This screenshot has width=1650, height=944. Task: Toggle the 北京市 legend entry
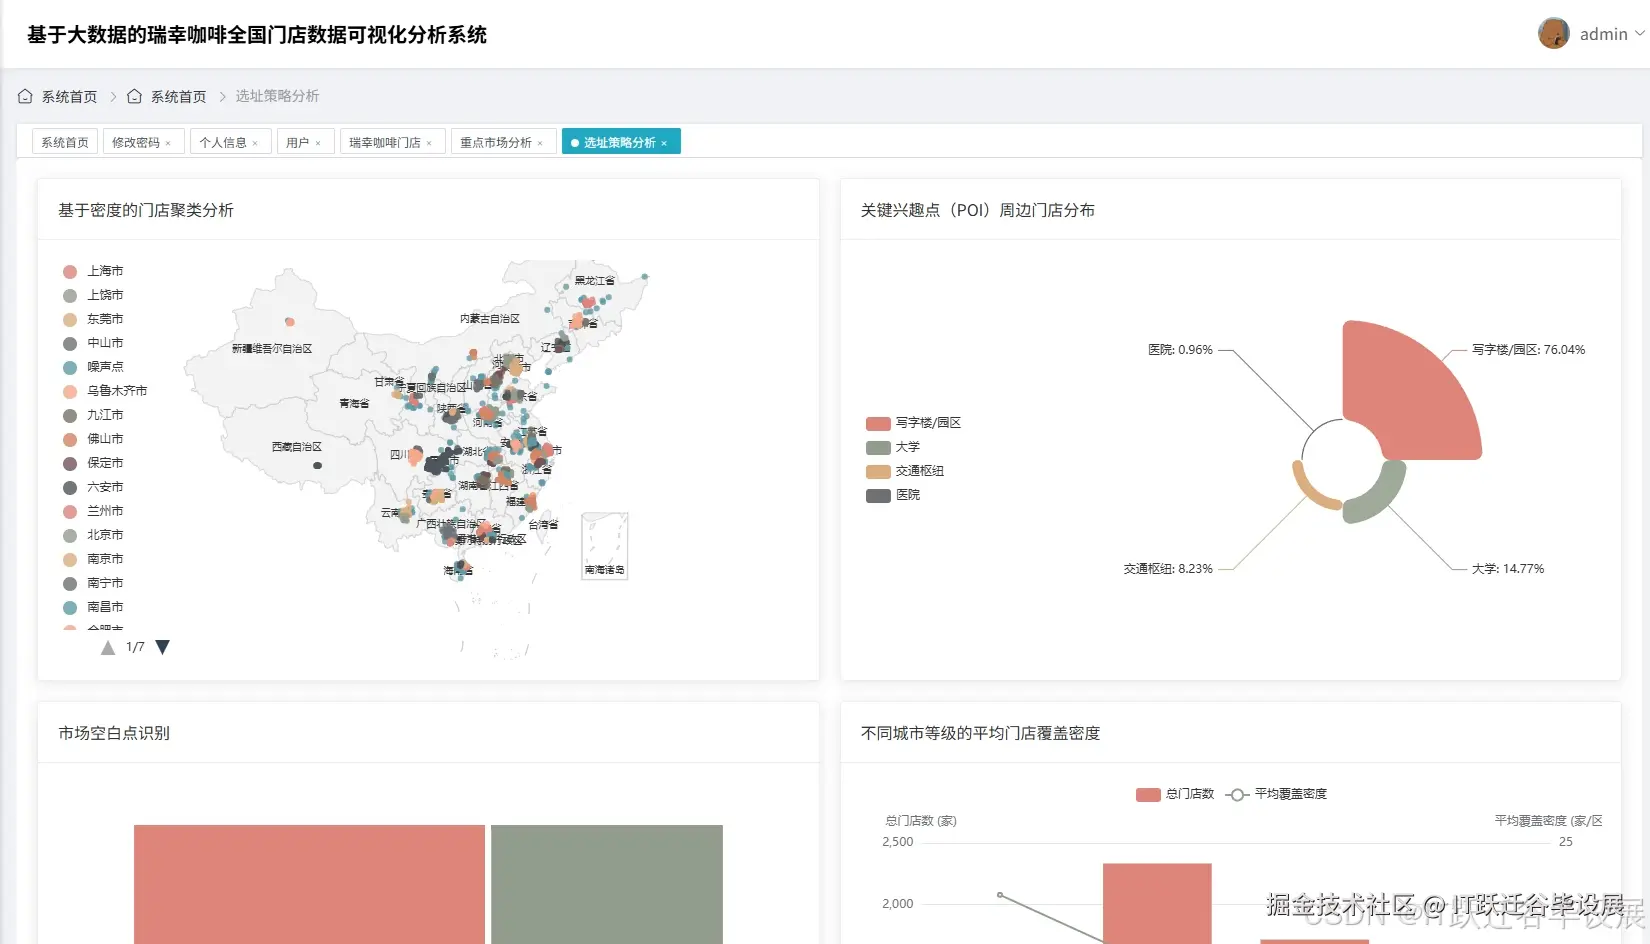coord(93,535)
